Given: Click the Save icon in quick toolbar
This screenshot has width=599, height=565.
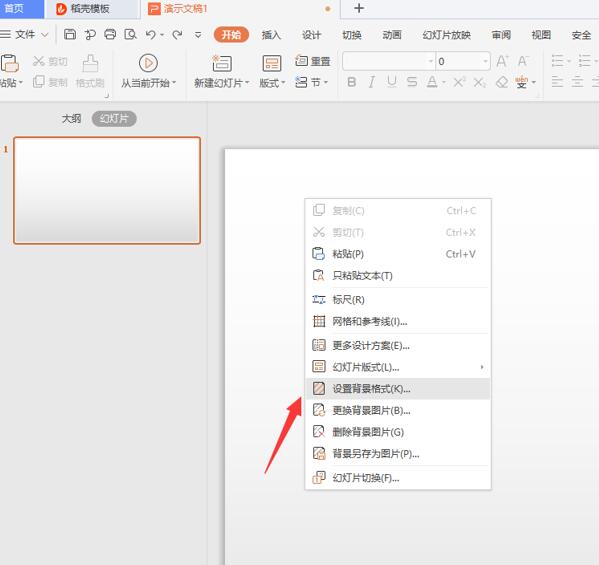Looking at the screenshot, I should (70, 34).
